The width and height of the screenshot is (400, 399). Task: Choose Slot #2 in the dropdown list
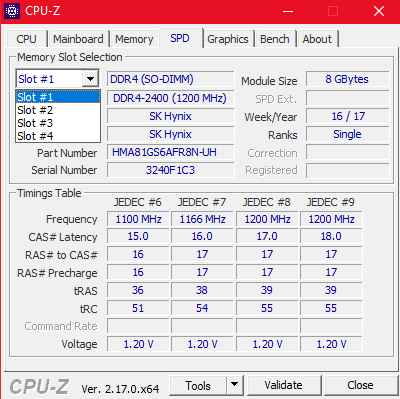(58, 110)
